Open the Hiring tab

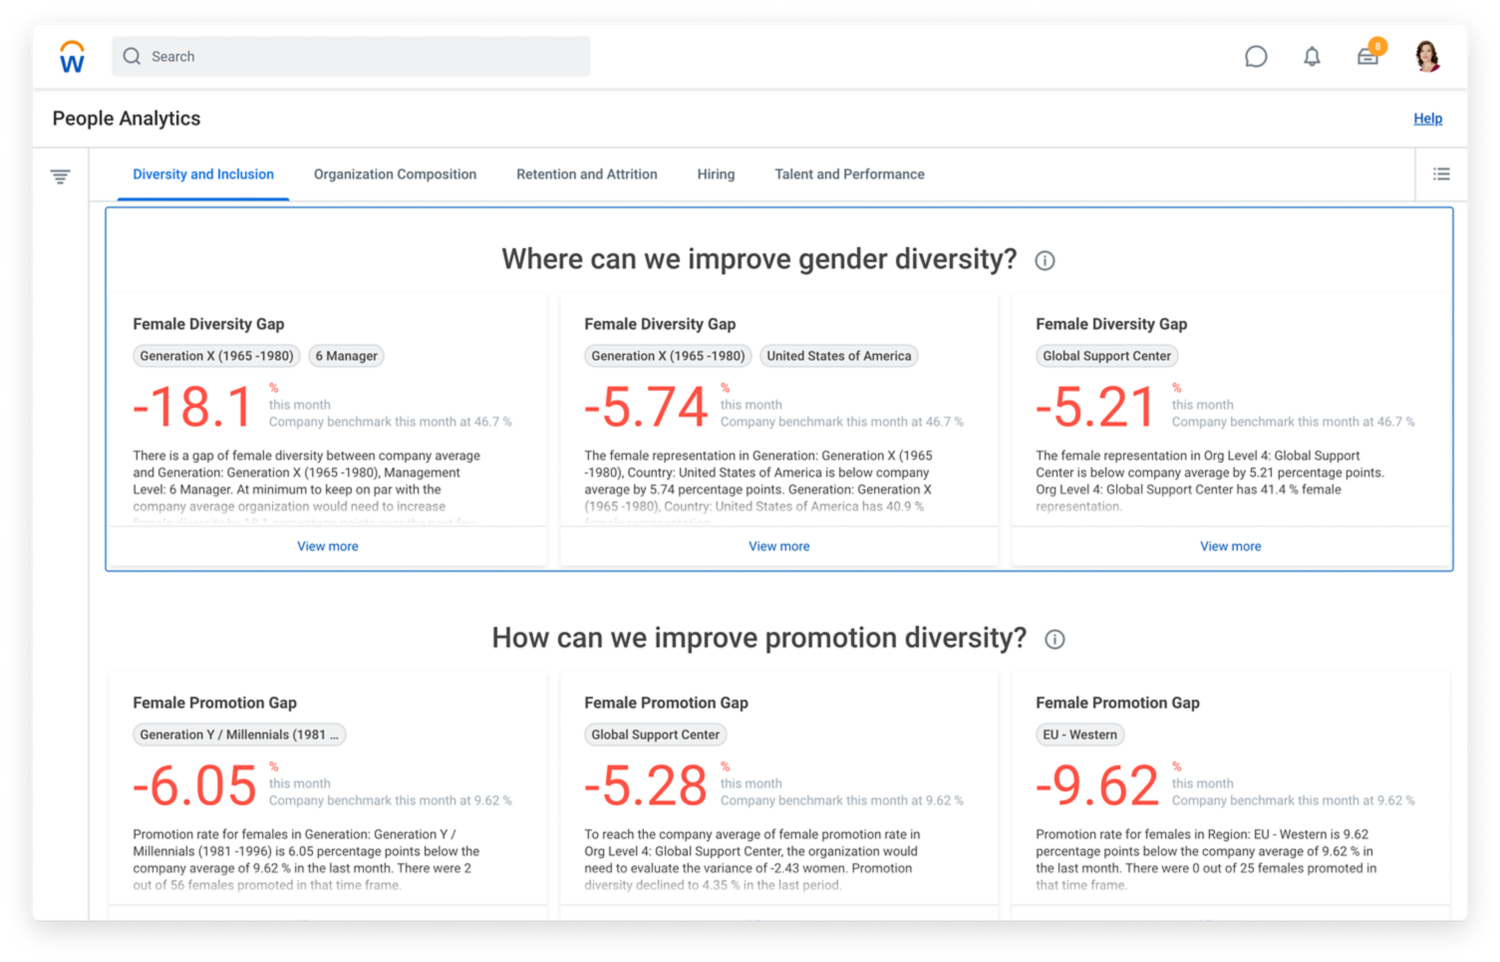(715, 173)
